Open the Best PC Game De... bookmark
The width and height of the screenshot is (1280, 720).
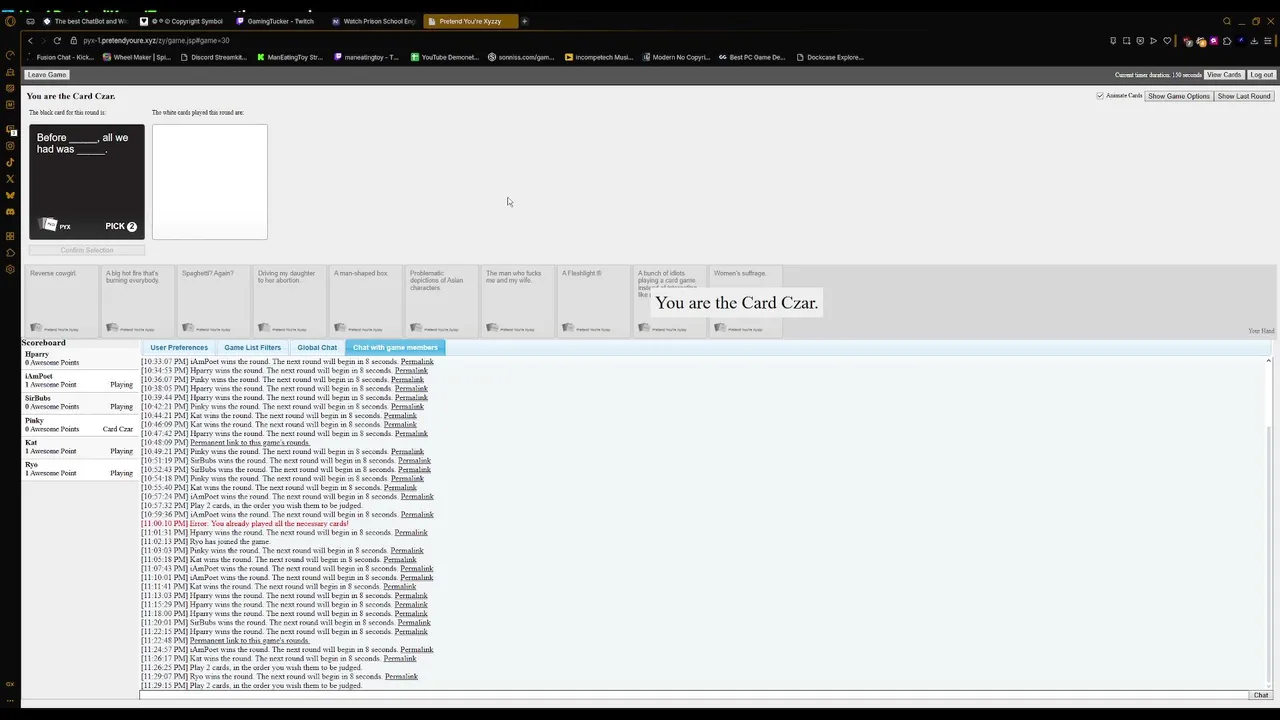pyautogui.click(x=752, y=57)
